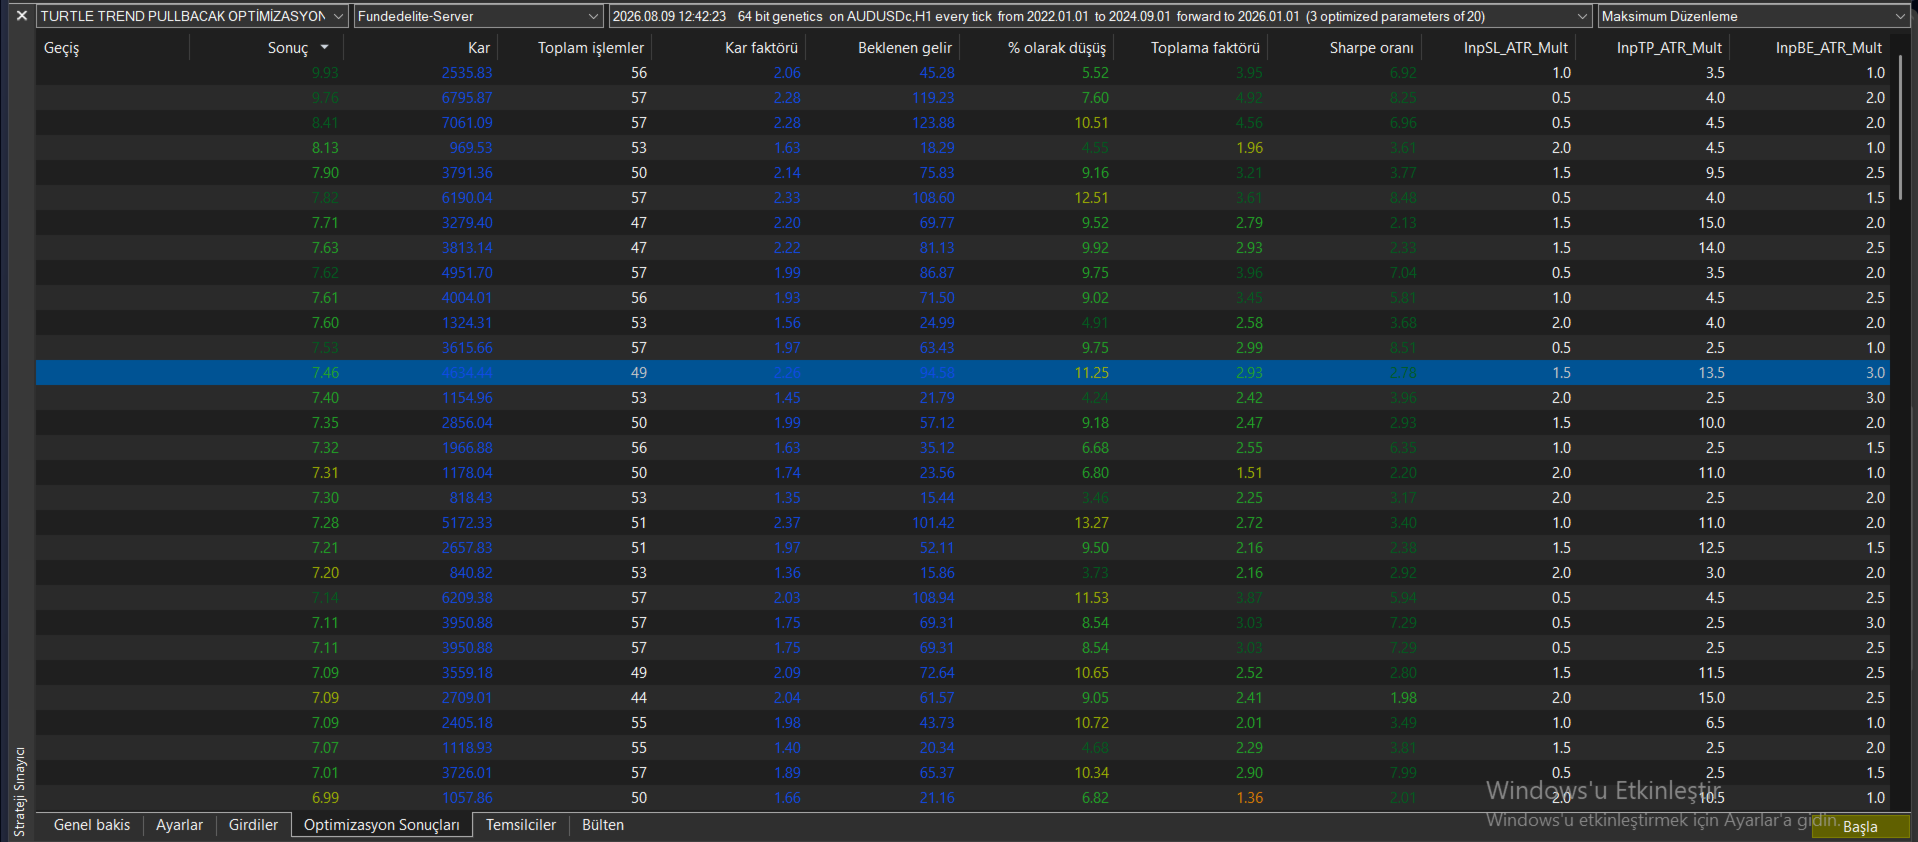Select the profit cell 2709.01
1918x842 pixels.
click(x=466, y=698)
